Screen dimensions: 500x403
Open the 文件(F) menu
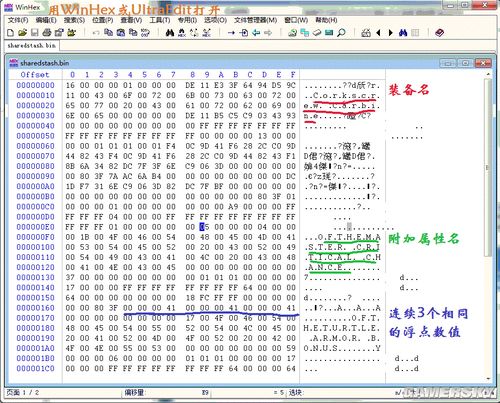(18, 20)
